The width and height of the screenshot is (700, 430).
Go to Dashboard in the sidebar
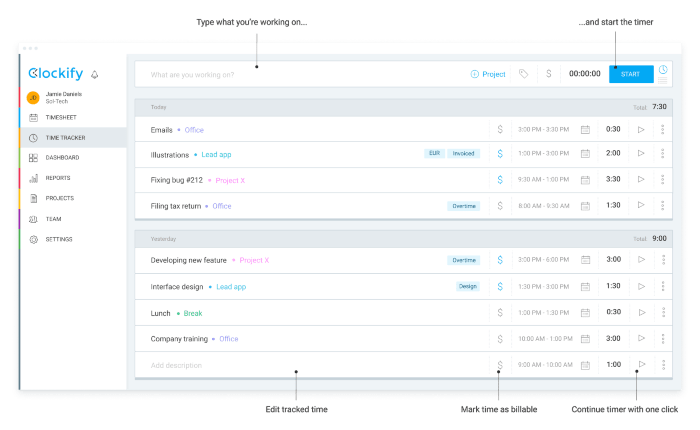(x=62, y=158)
